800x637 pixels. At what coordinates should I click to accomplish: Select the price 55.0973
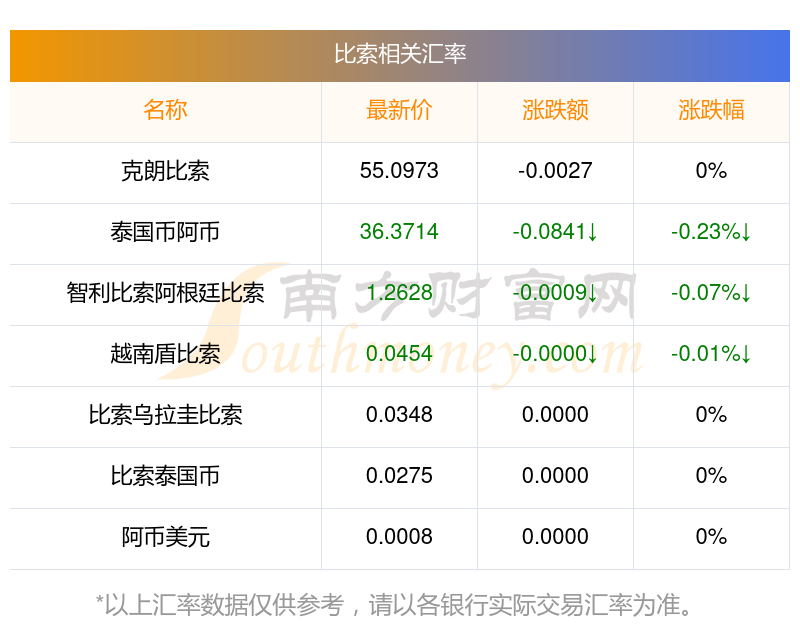(x=399, y=171)
